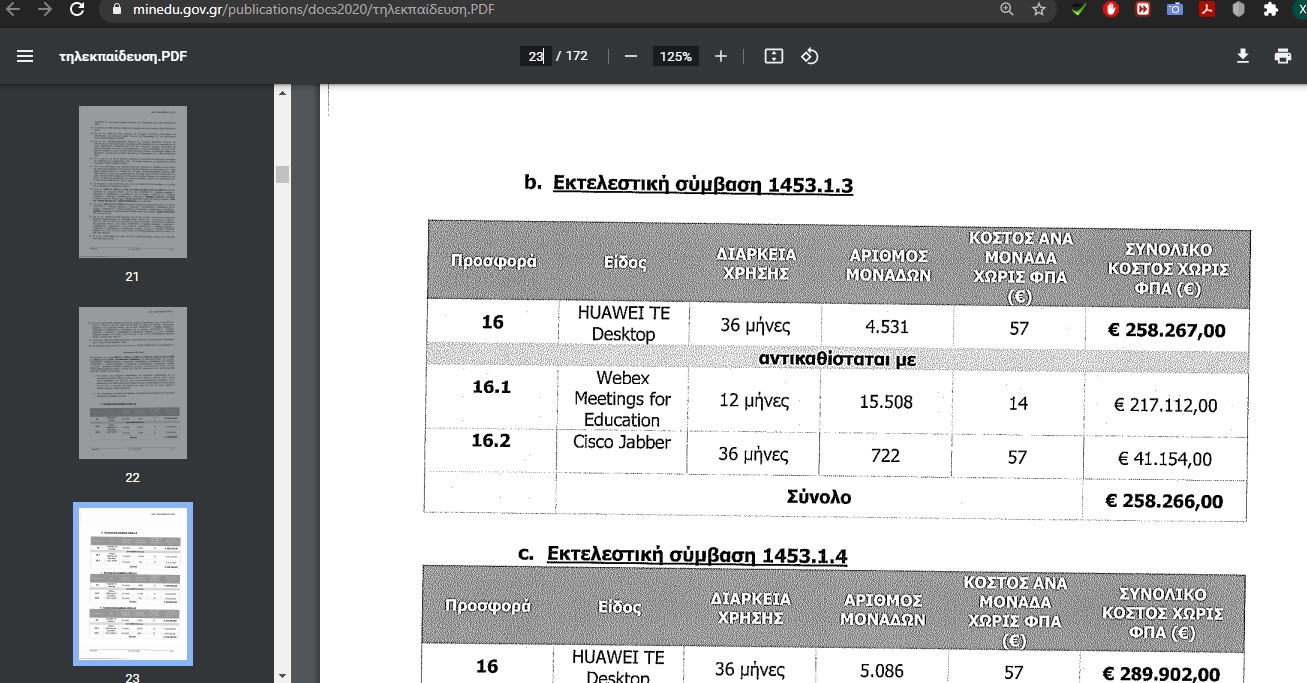This screenshot has width=1307, height=683.
Task: Select the highlighted page 23 thumbnail
Action: pyautogui.click(x=133, y=584)
